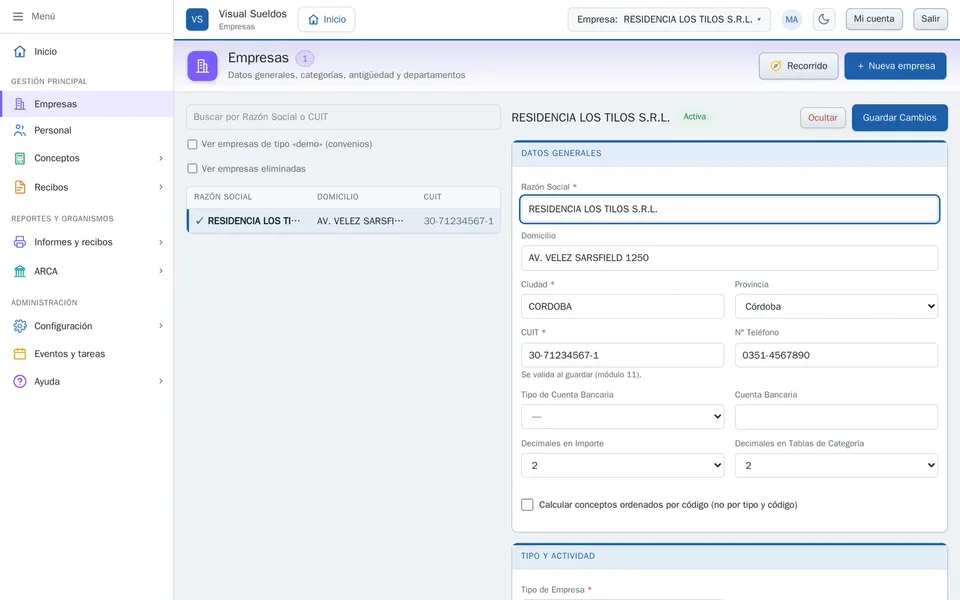Click the Configuración gear icon
960x600 pixels.
(x=20, y=326)
